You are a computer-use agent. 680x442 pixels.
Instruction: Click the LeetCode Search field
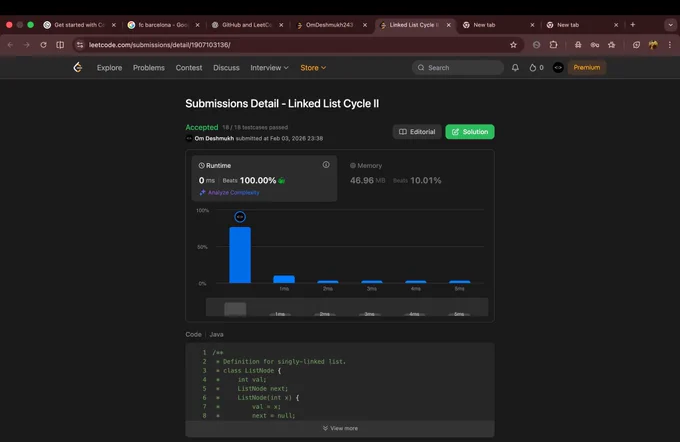tap(458, 68)
